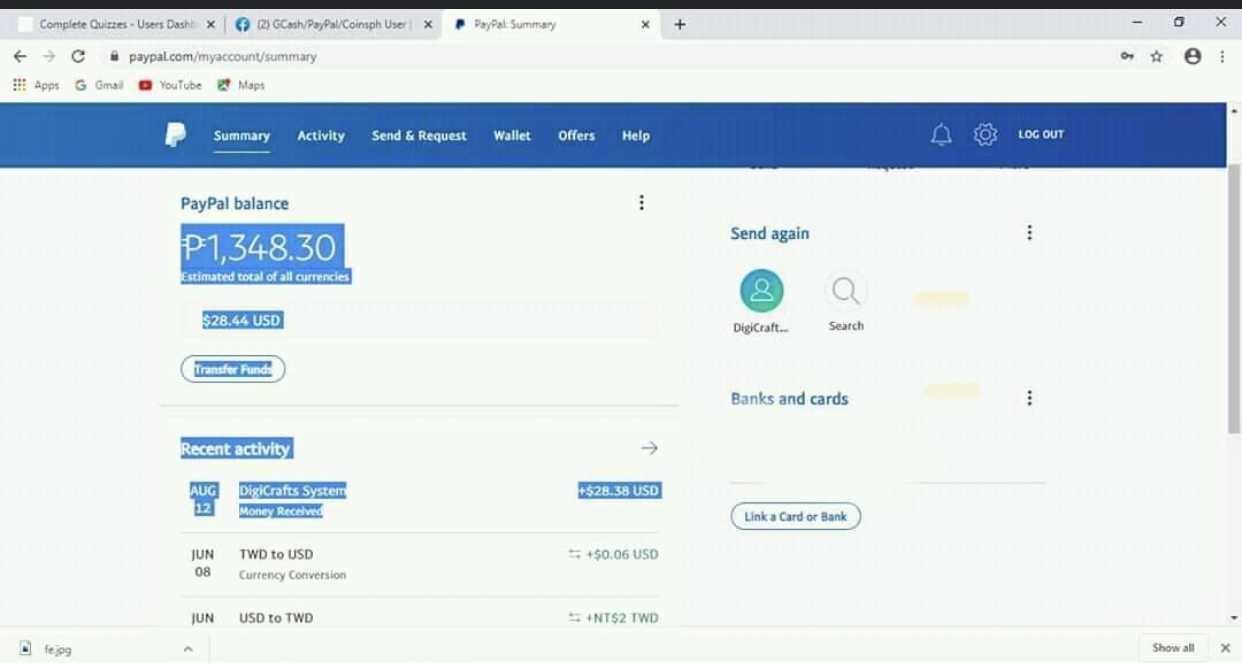Close the Complete Quizzes tab
The height and width of the screenshot is (663, 1242).
[211, 24]
